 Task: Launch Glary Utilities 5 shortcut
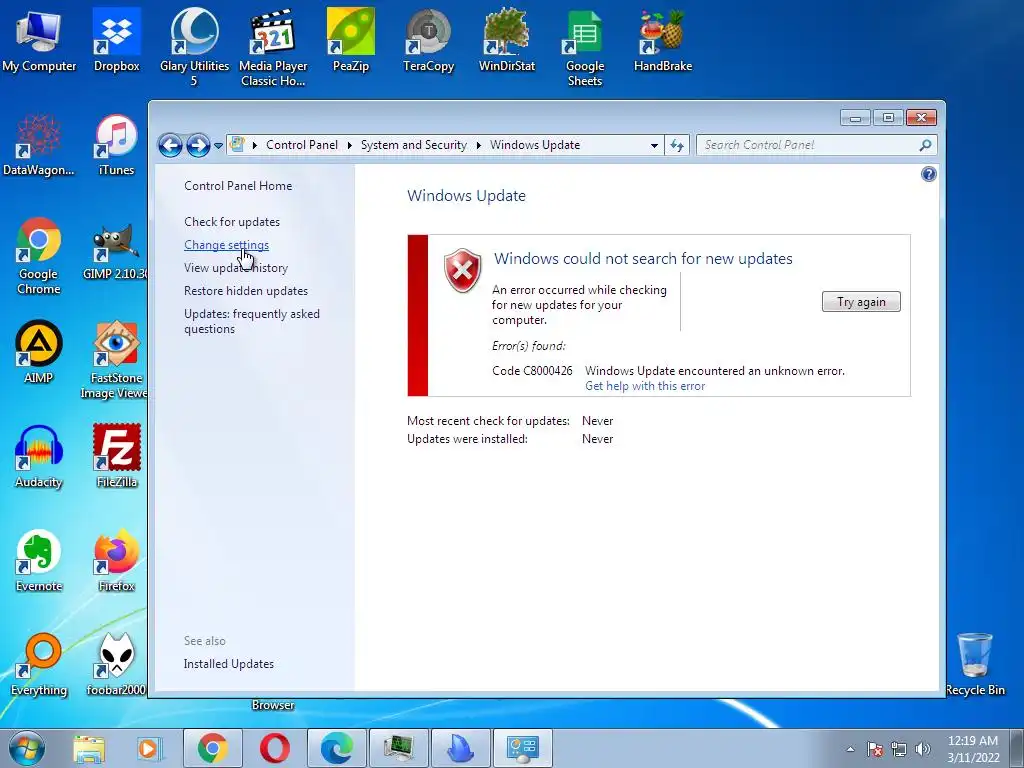194,46
